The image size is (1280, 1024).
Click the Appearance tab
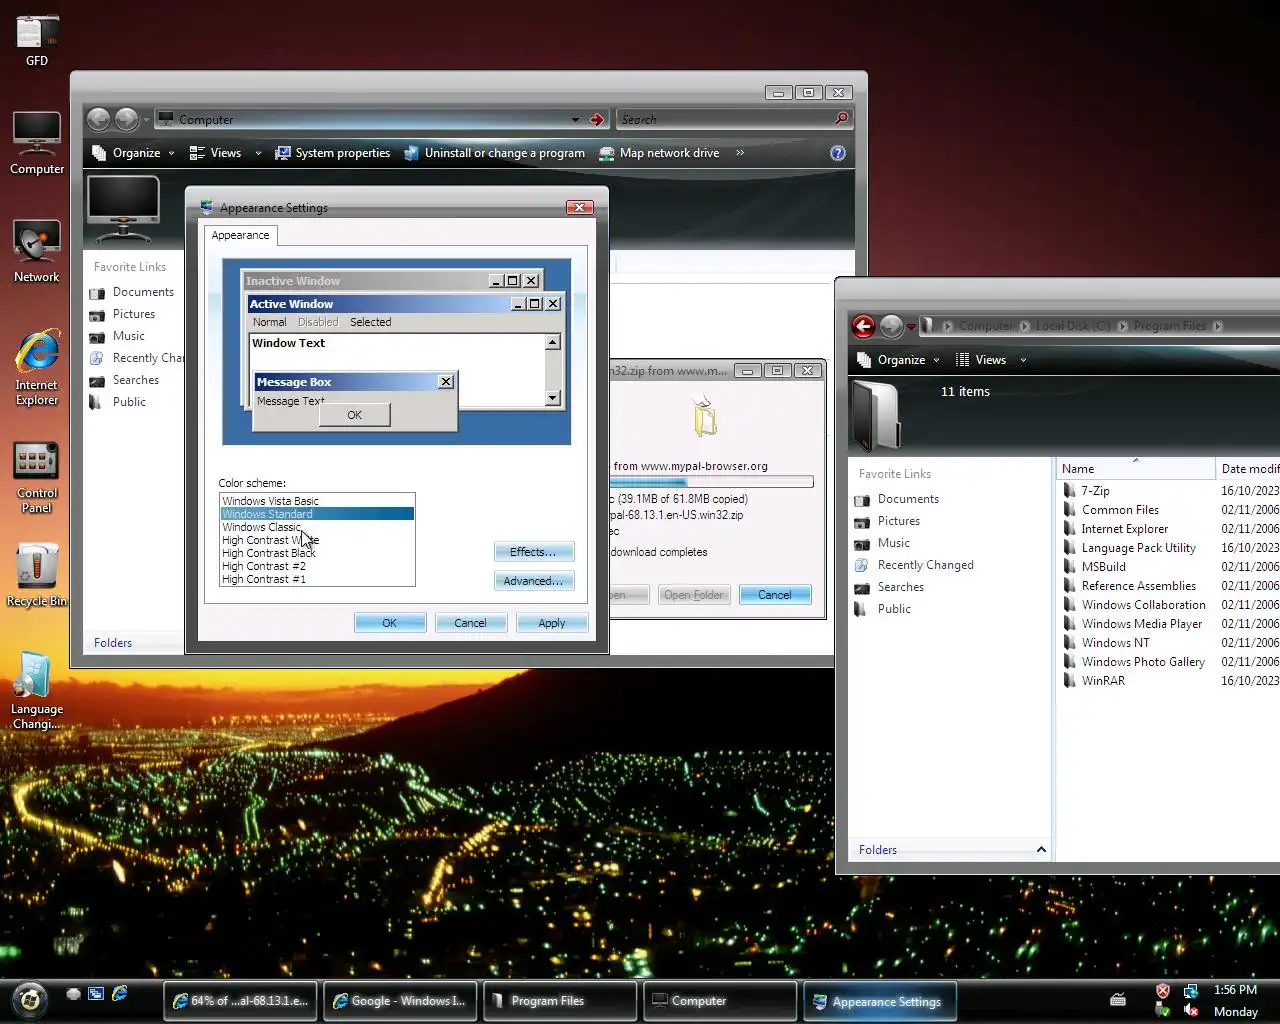[x=240, y=235]
